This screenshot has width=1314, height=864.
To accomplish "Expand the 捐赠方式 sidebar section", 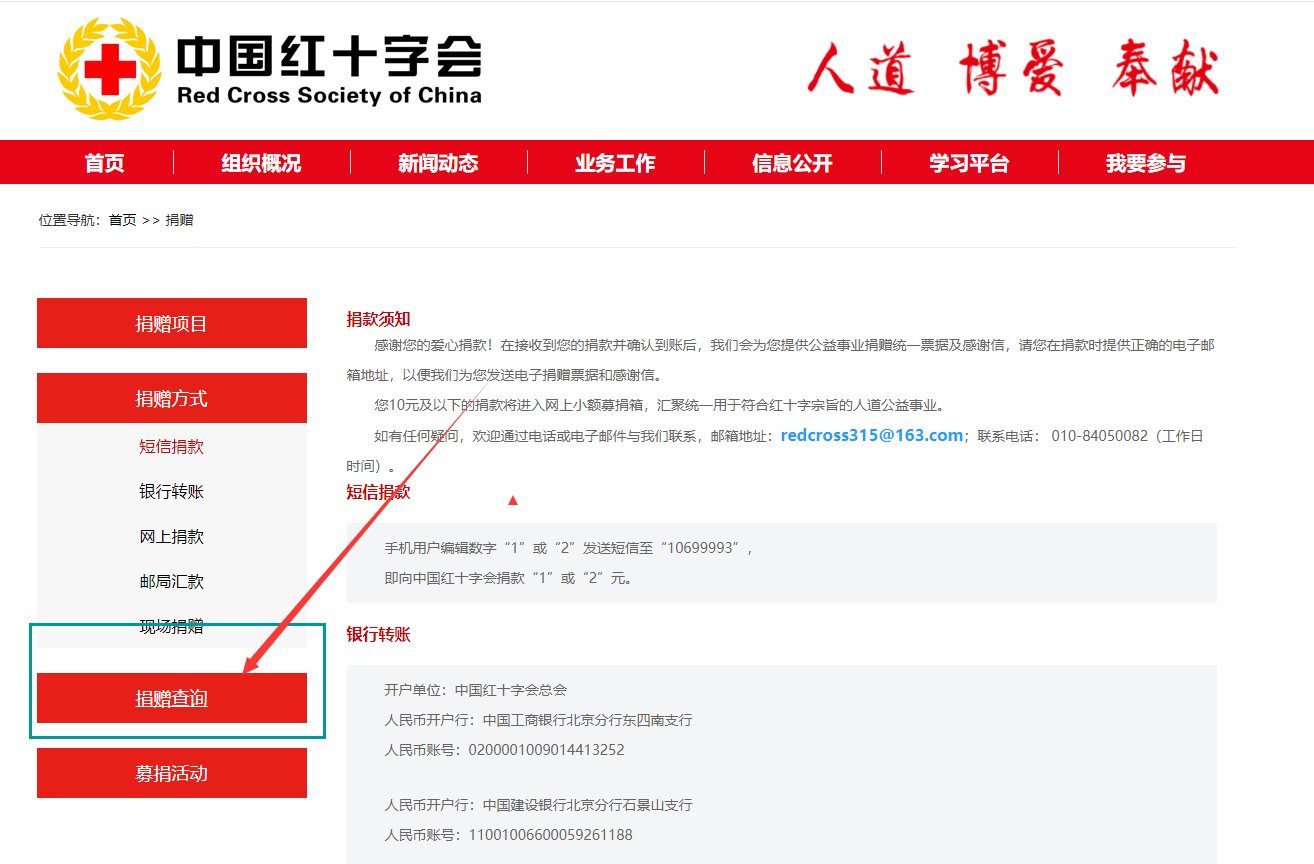I will pos(171,397).
